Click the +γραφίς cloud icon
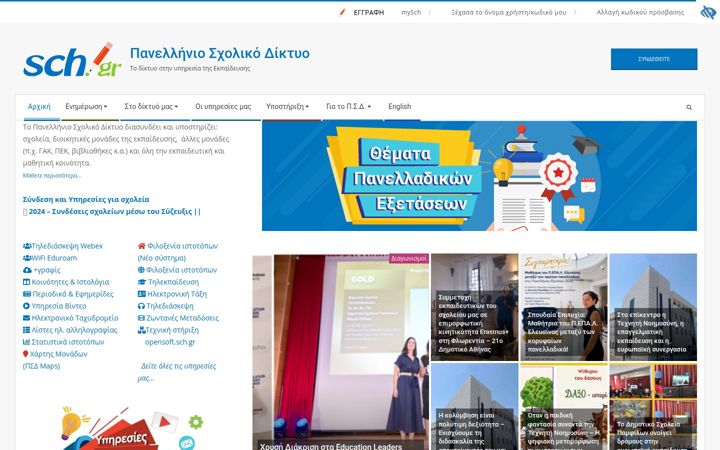 (x=27, y=270)
